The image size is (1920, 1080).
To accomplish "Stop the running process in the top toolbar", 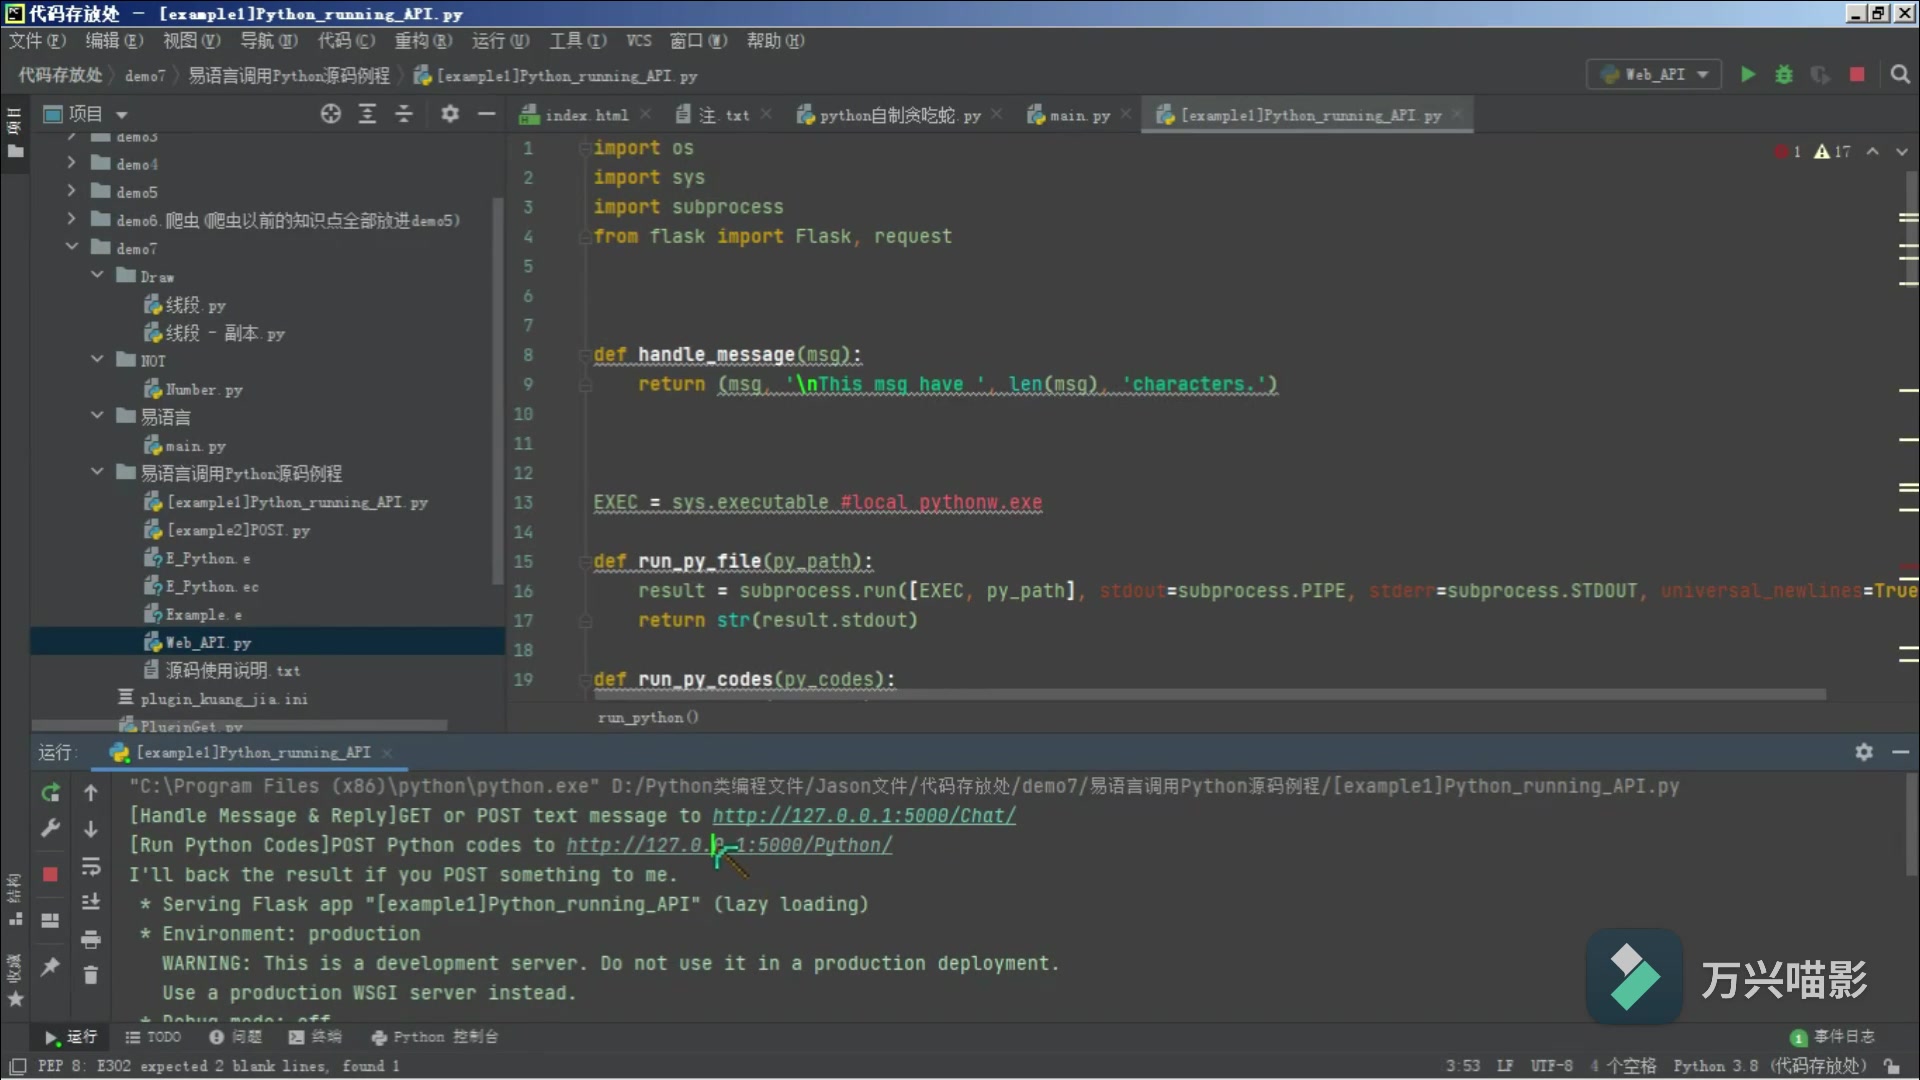I will coord(1857,75).
